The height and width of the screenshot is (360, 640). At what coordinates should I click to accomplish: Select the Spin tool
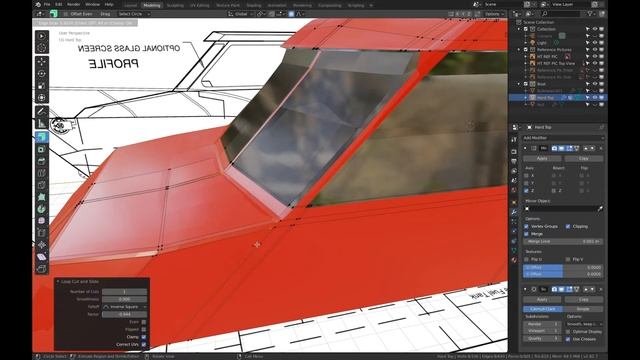[x=42, y=209]
